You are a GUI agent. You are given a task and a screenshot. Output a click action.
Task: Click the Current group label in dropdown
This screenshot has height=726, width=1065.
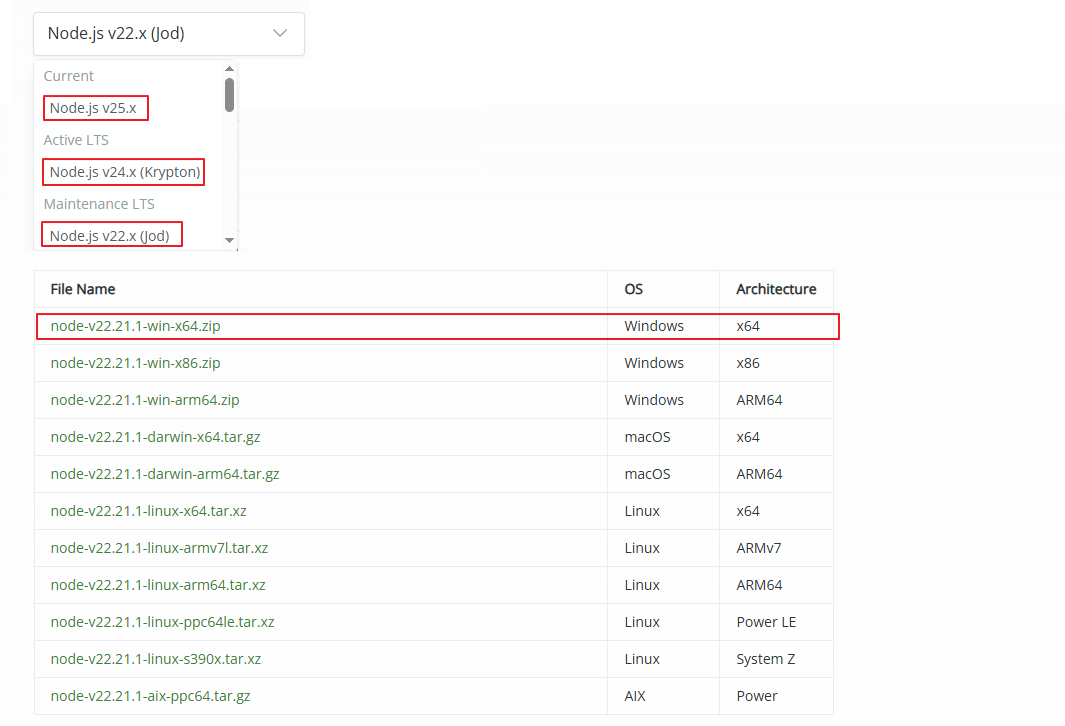coord(69,76)
